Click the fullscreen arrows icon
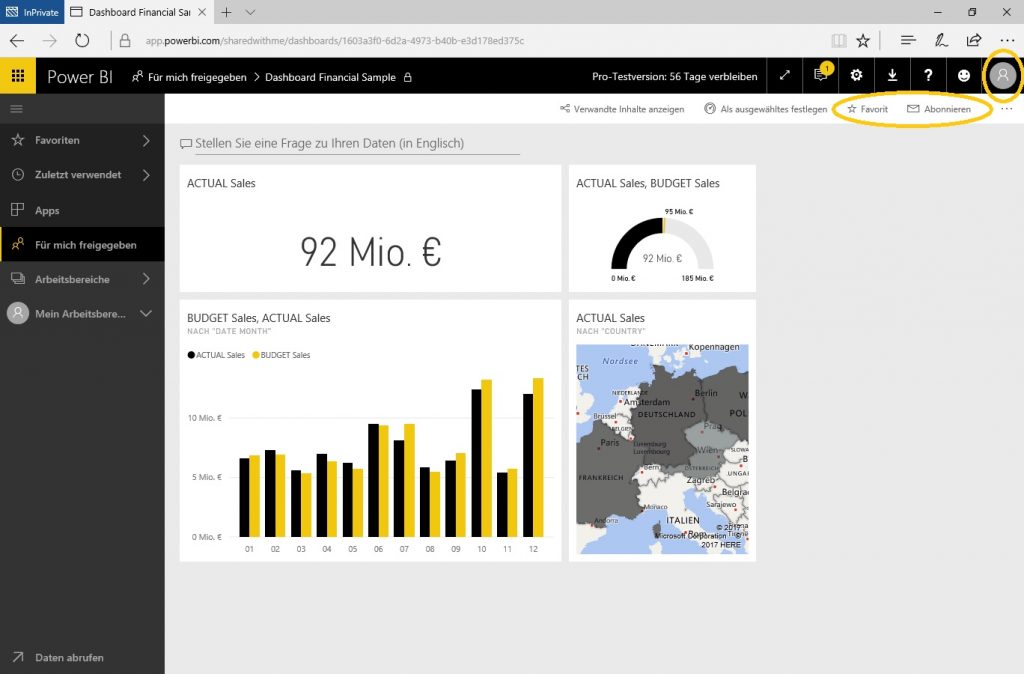This screenshot has width=1024, height=674. pyautogui.click(x=784, y=75)
